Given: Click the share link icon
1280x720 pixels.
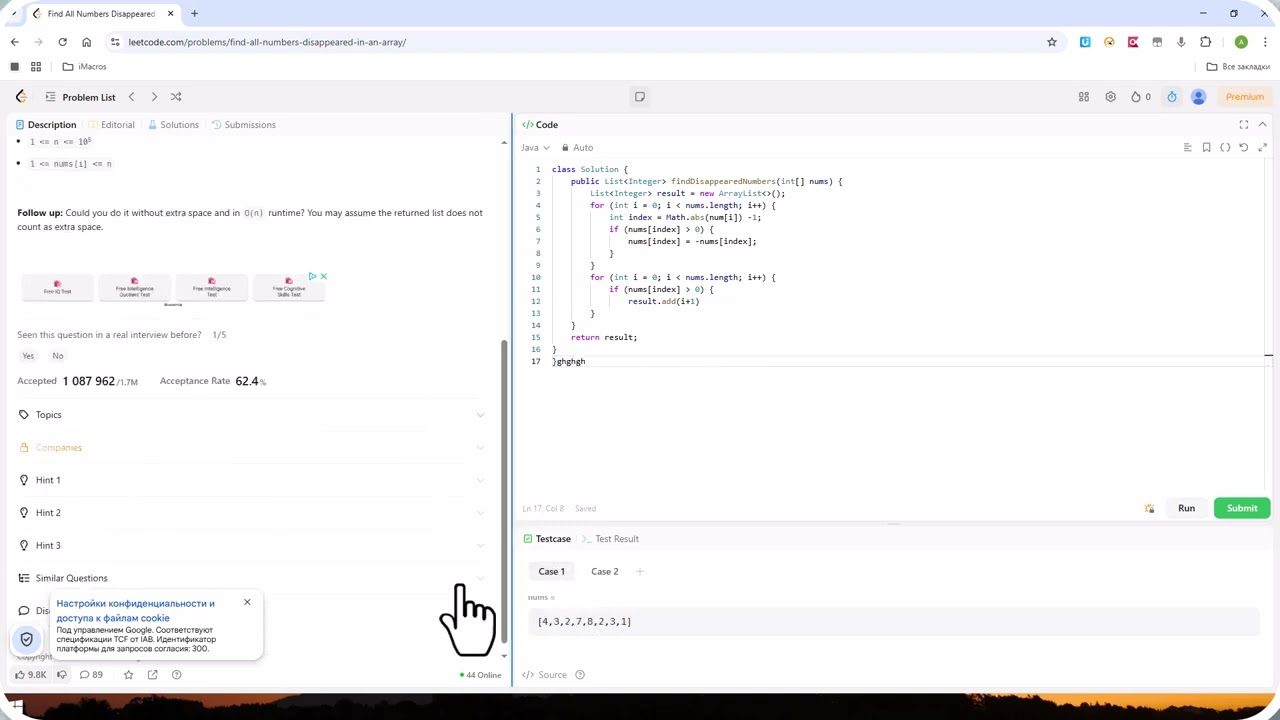Looking at the screenshot, I should coord(153,675).
